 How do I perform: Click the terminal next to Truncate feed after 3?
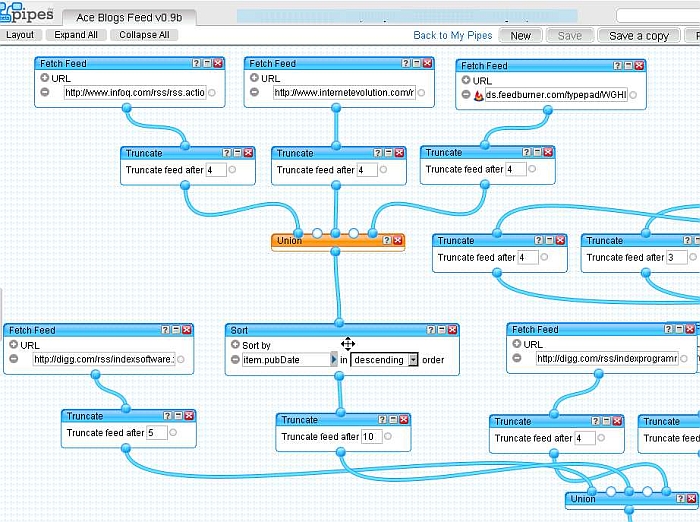(x=693, y=257)
